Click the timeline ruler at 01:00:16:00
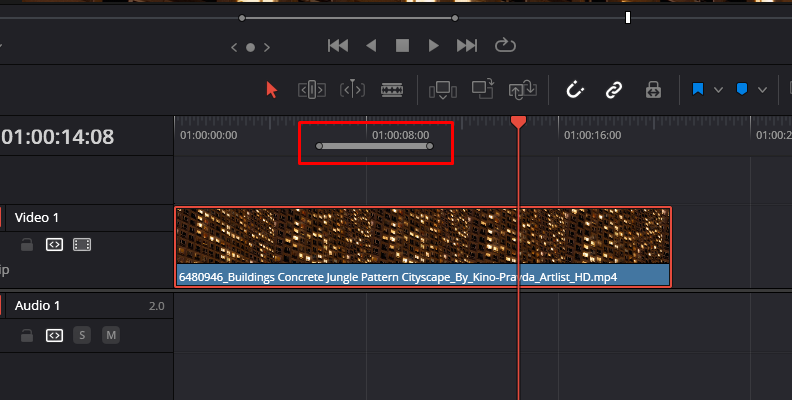Screen dimensions: 792x400 592,135
